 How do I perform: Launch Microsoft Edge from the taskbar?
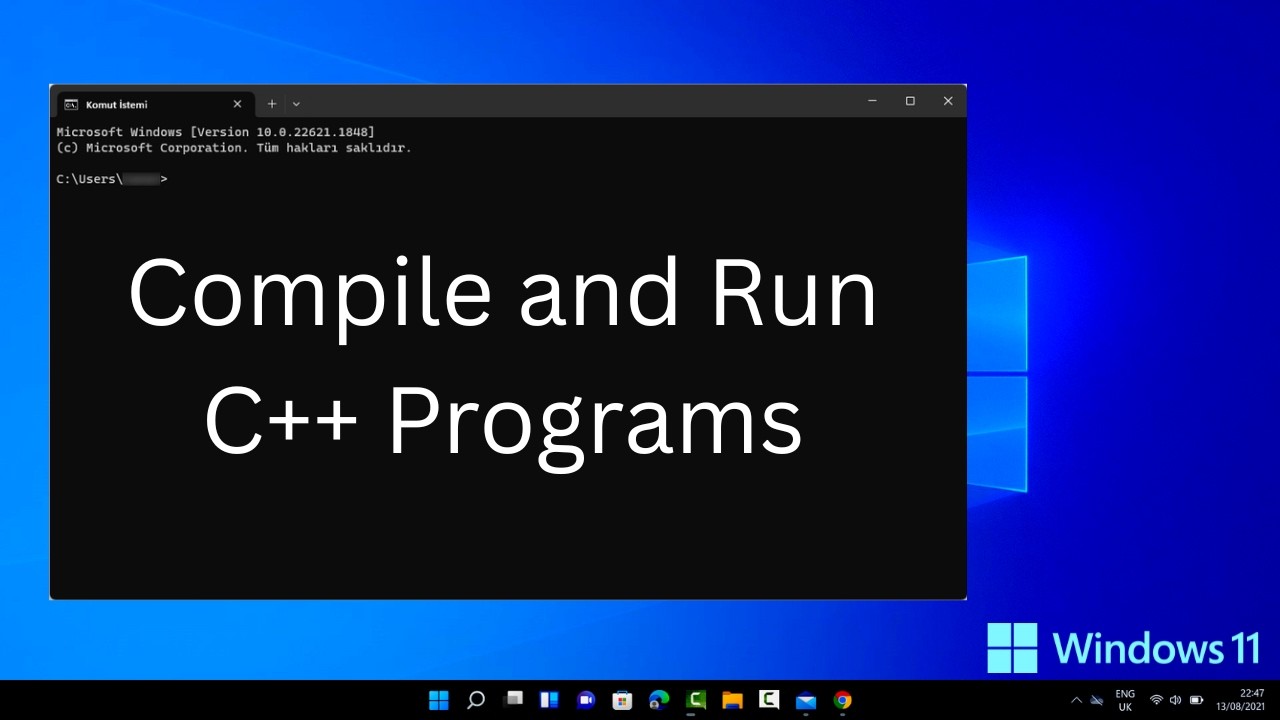(659, 700)
